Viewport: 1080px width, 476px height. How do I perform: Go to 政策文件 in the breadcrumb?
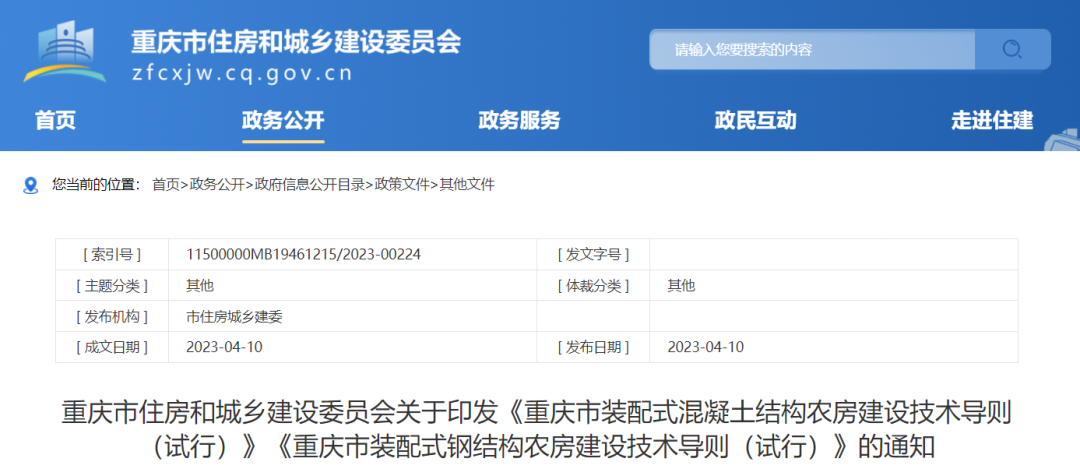tap(402, 185)
